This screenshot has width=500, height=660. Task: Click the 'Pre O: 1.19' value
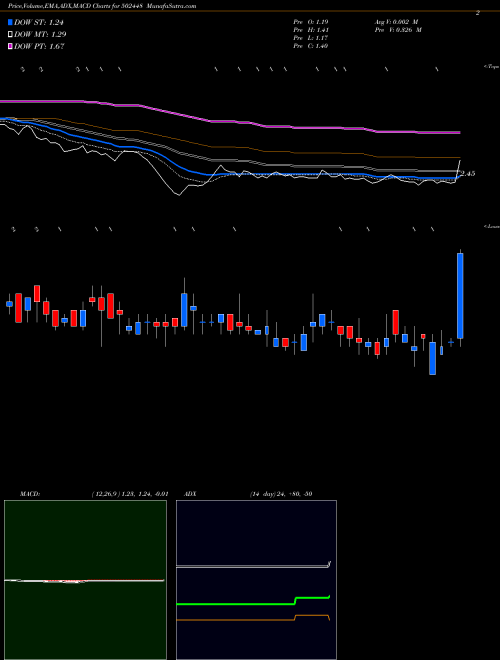pyautogui.click(x=311, y=21)
